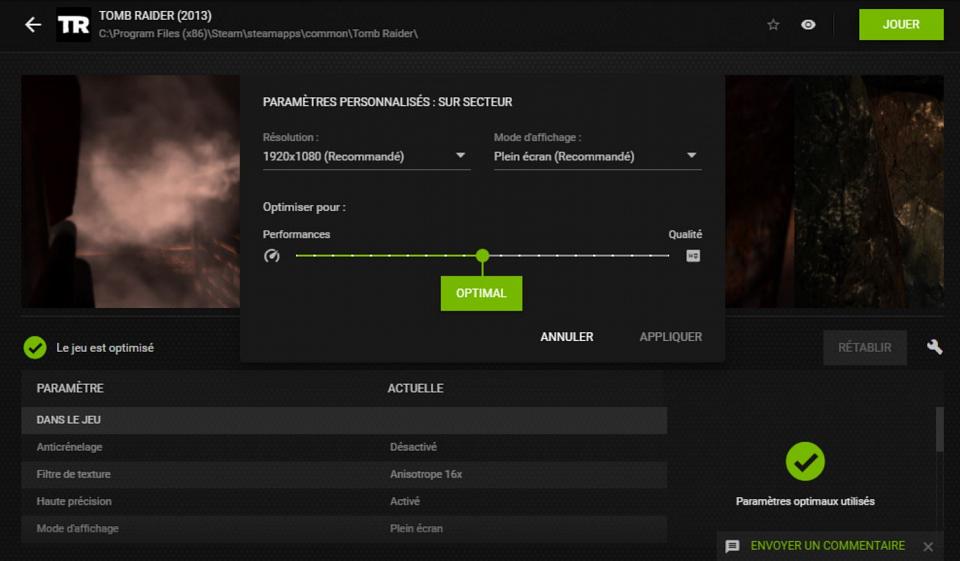
Task: Click the feedback comment bubble icon
Action: tap(732, 546)
